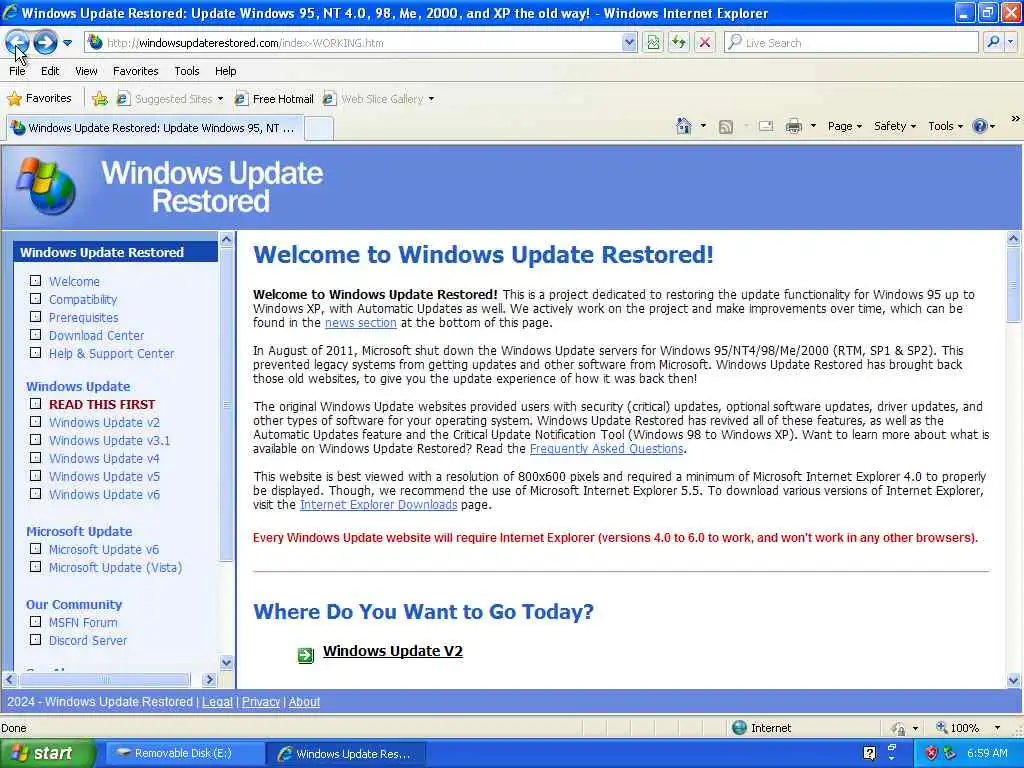This screenshot has height=768, width=1024.
Task: Open Windows Update v3.1 link
Action: [110, 441]
